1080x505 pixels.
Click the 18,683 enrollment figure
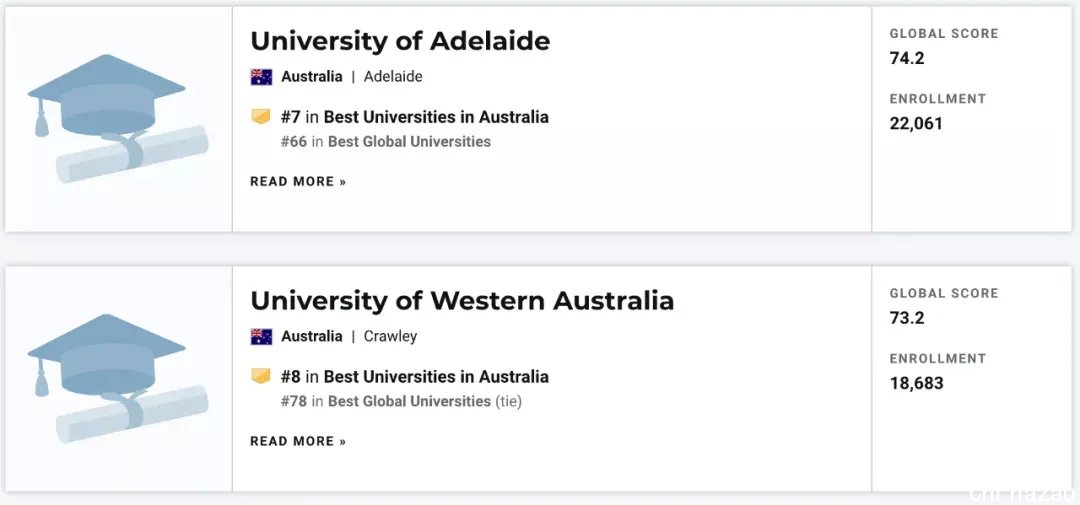[916, 384]
